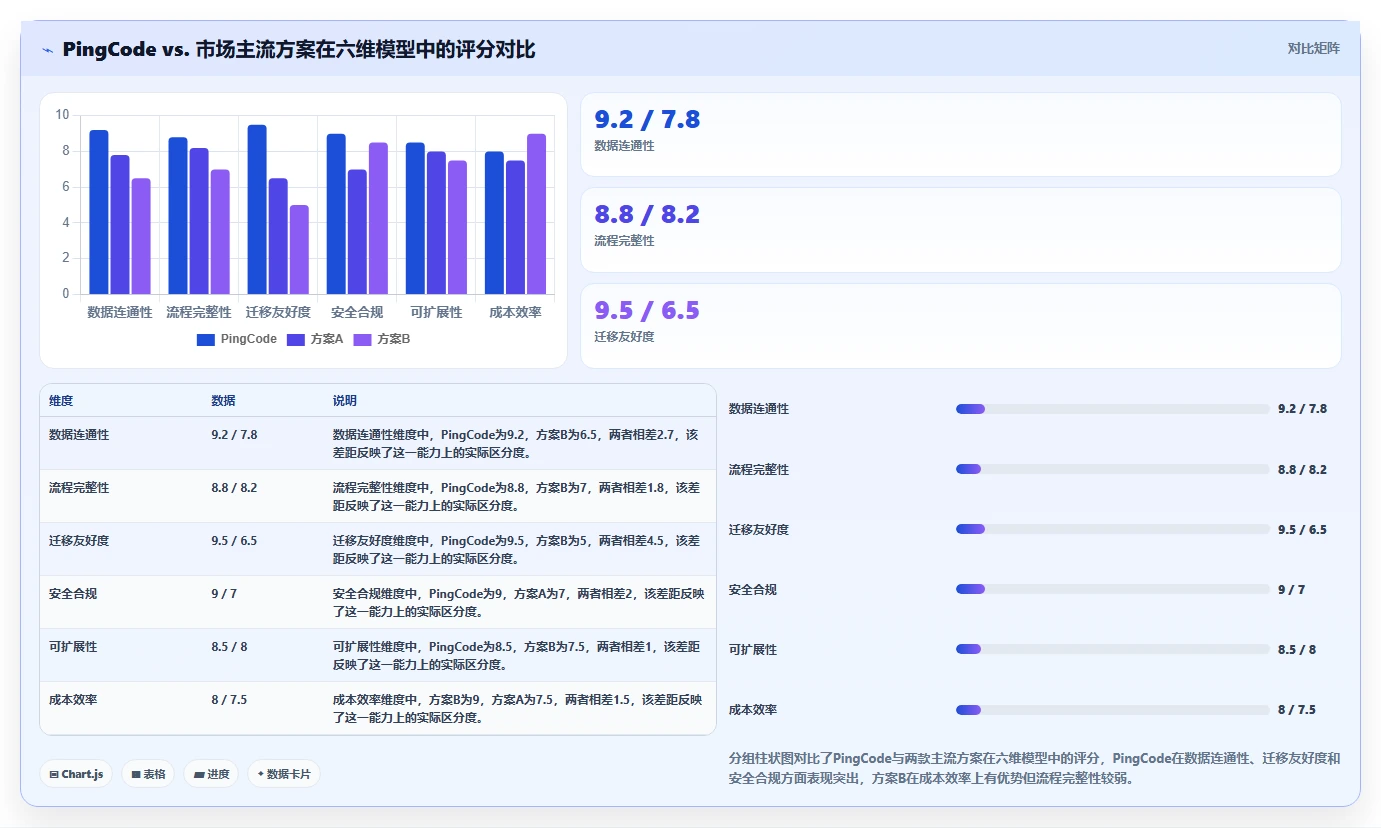The height and width of the screenshot is (828, 1381).
Task: Click the 进度 chip
Action: [x=211, y=774]
